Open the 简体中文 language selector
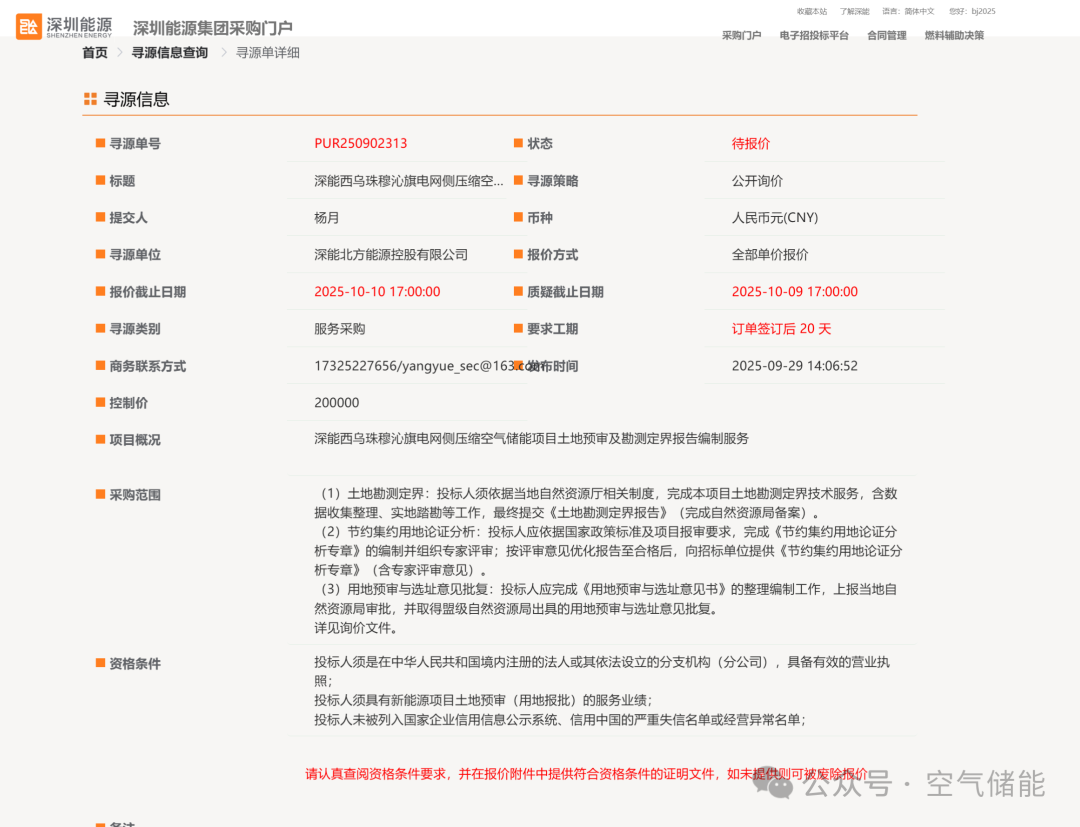1080x827 pixels. (x=919, y=12)
